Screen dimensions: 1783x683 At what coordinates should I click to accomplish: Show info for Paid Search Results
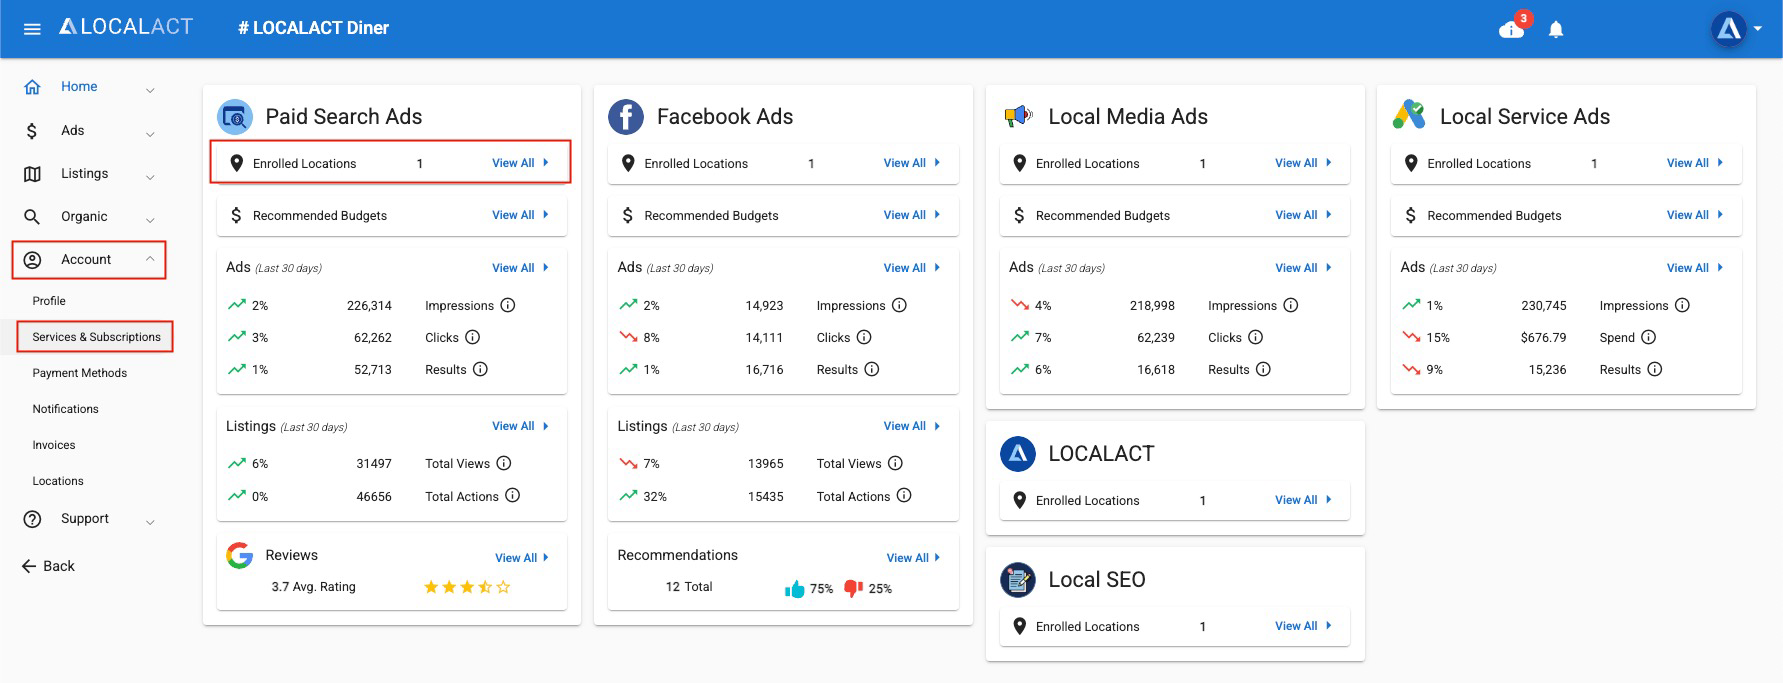pos(480,369)
